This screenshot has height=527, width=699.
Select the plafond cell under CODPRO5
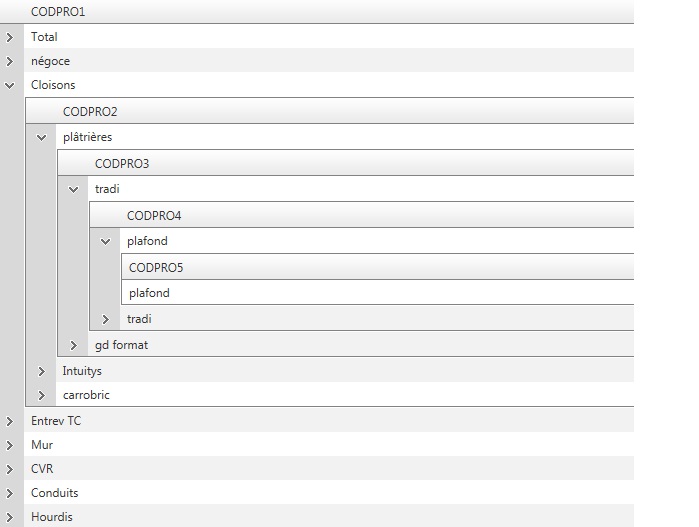point(149,293)
